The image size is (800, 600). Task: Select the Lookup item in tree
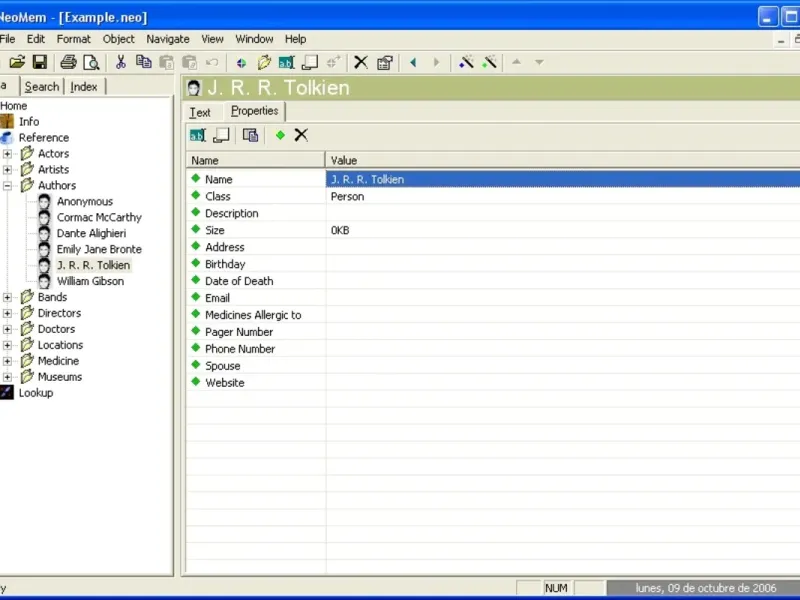click(x=35, y=393)
